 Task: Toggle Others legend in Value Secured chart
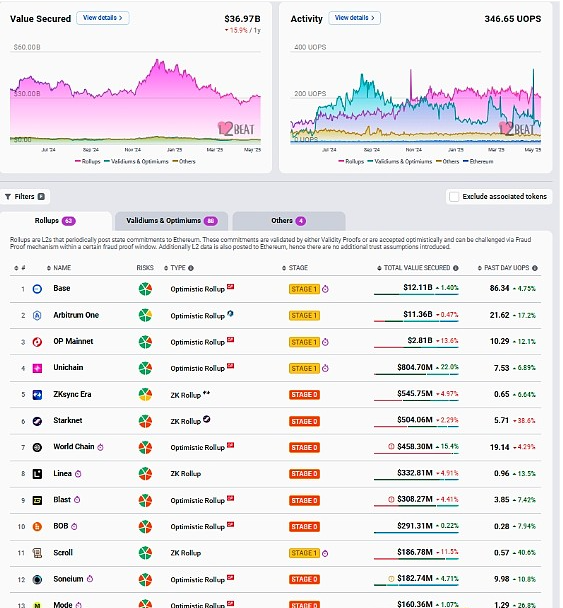pyautogui.click(x=184, y=162)
